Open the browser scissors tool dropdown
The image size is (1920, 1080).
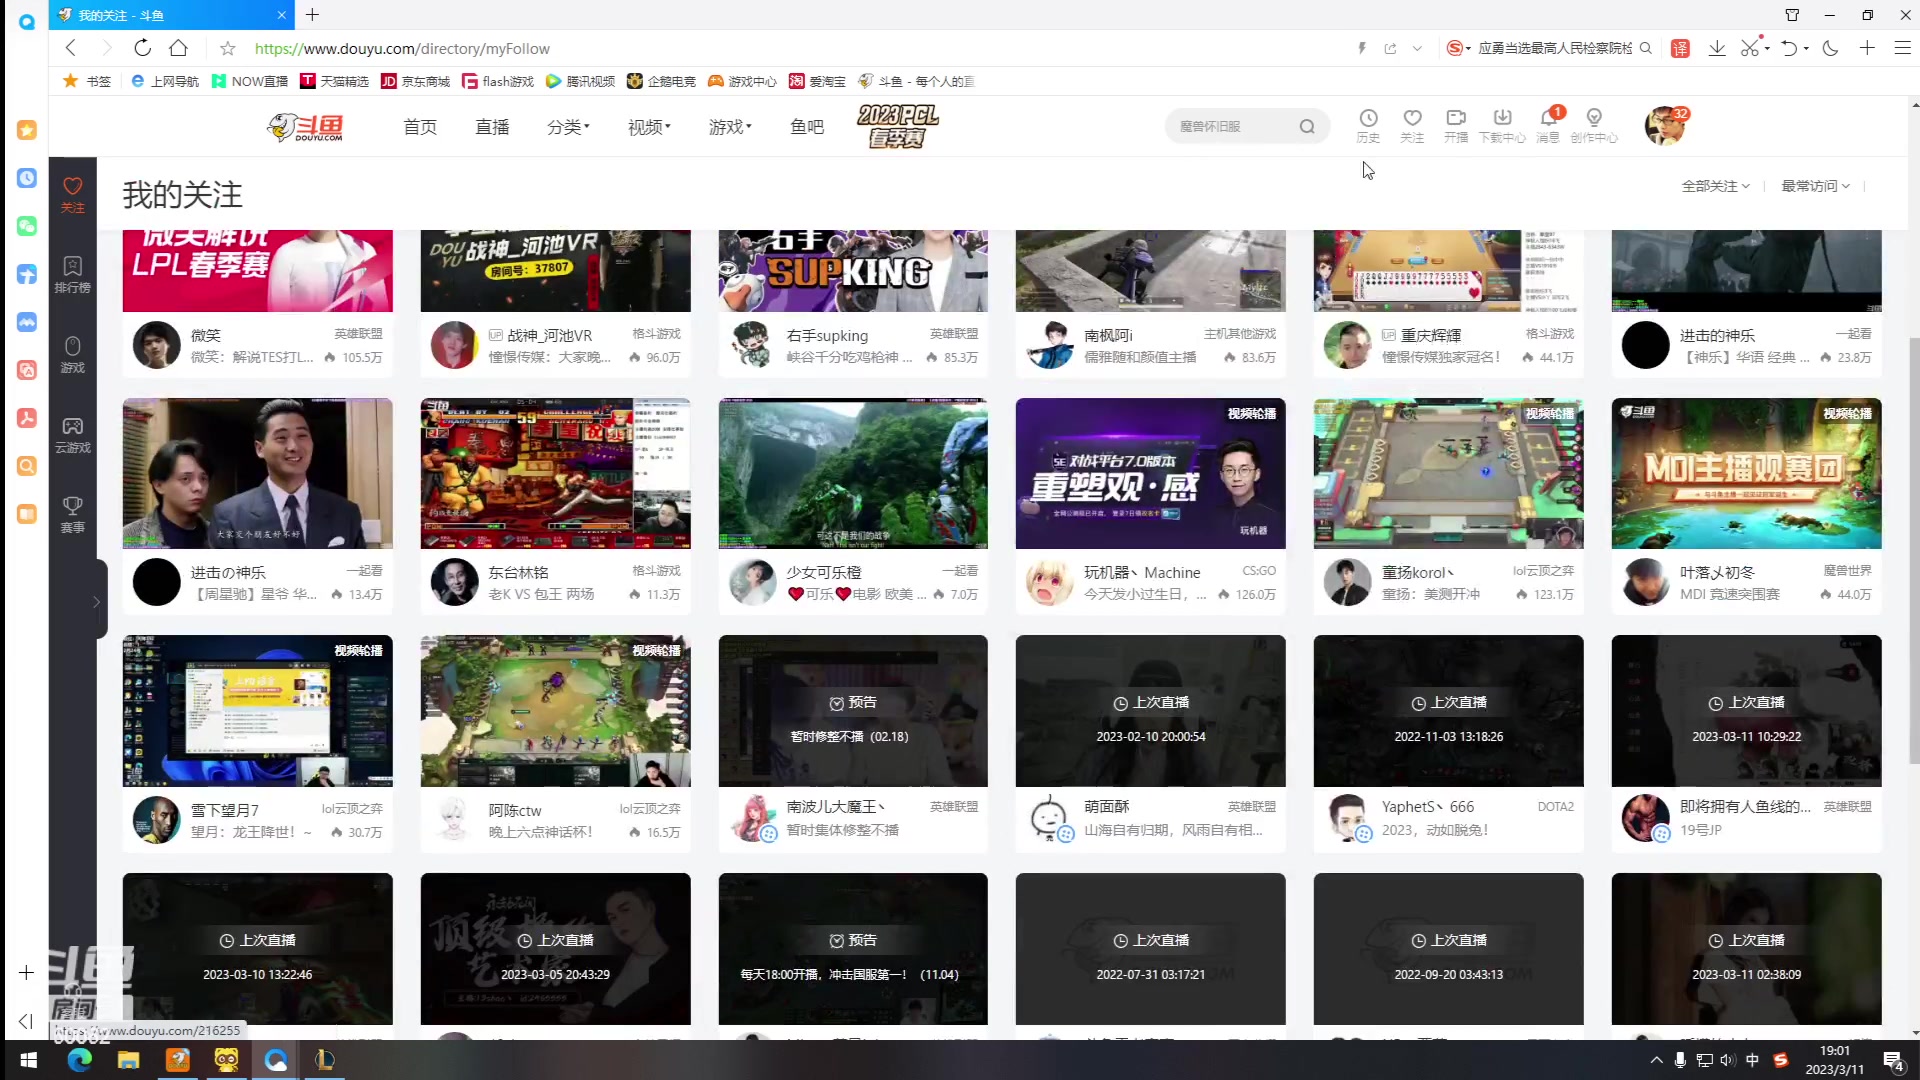pos(1755,48)
